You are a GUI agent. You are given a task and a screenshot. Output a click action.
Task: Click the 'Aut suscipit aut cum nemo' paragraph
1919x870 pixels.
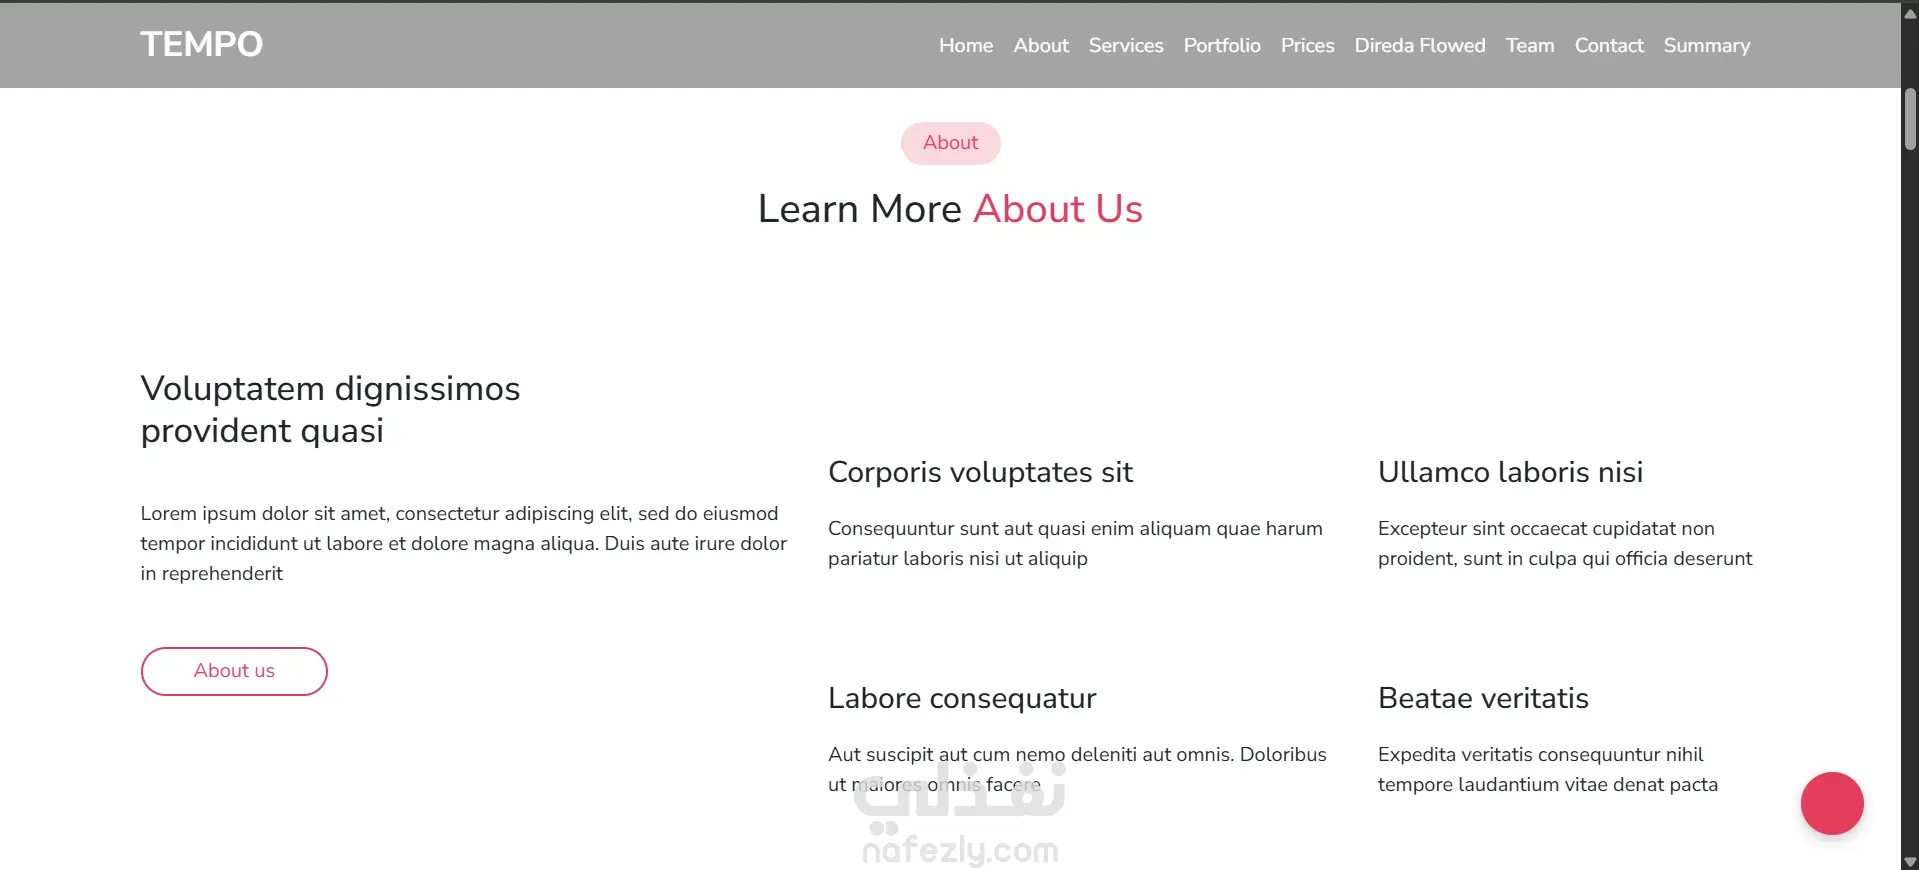1077,769
